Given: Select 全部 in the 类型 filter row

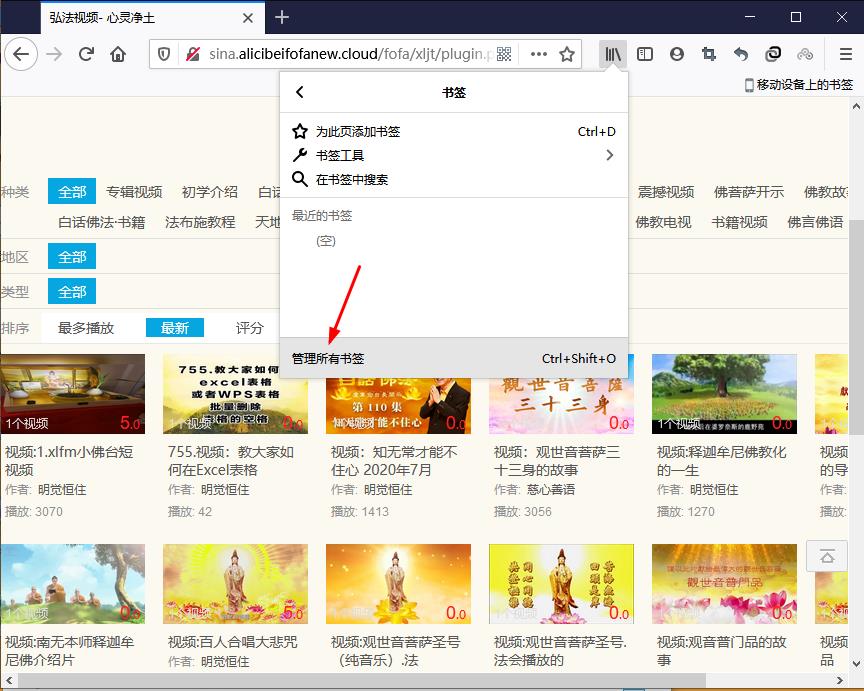Looking at the screenshot, I should click(x=72, y=291).
